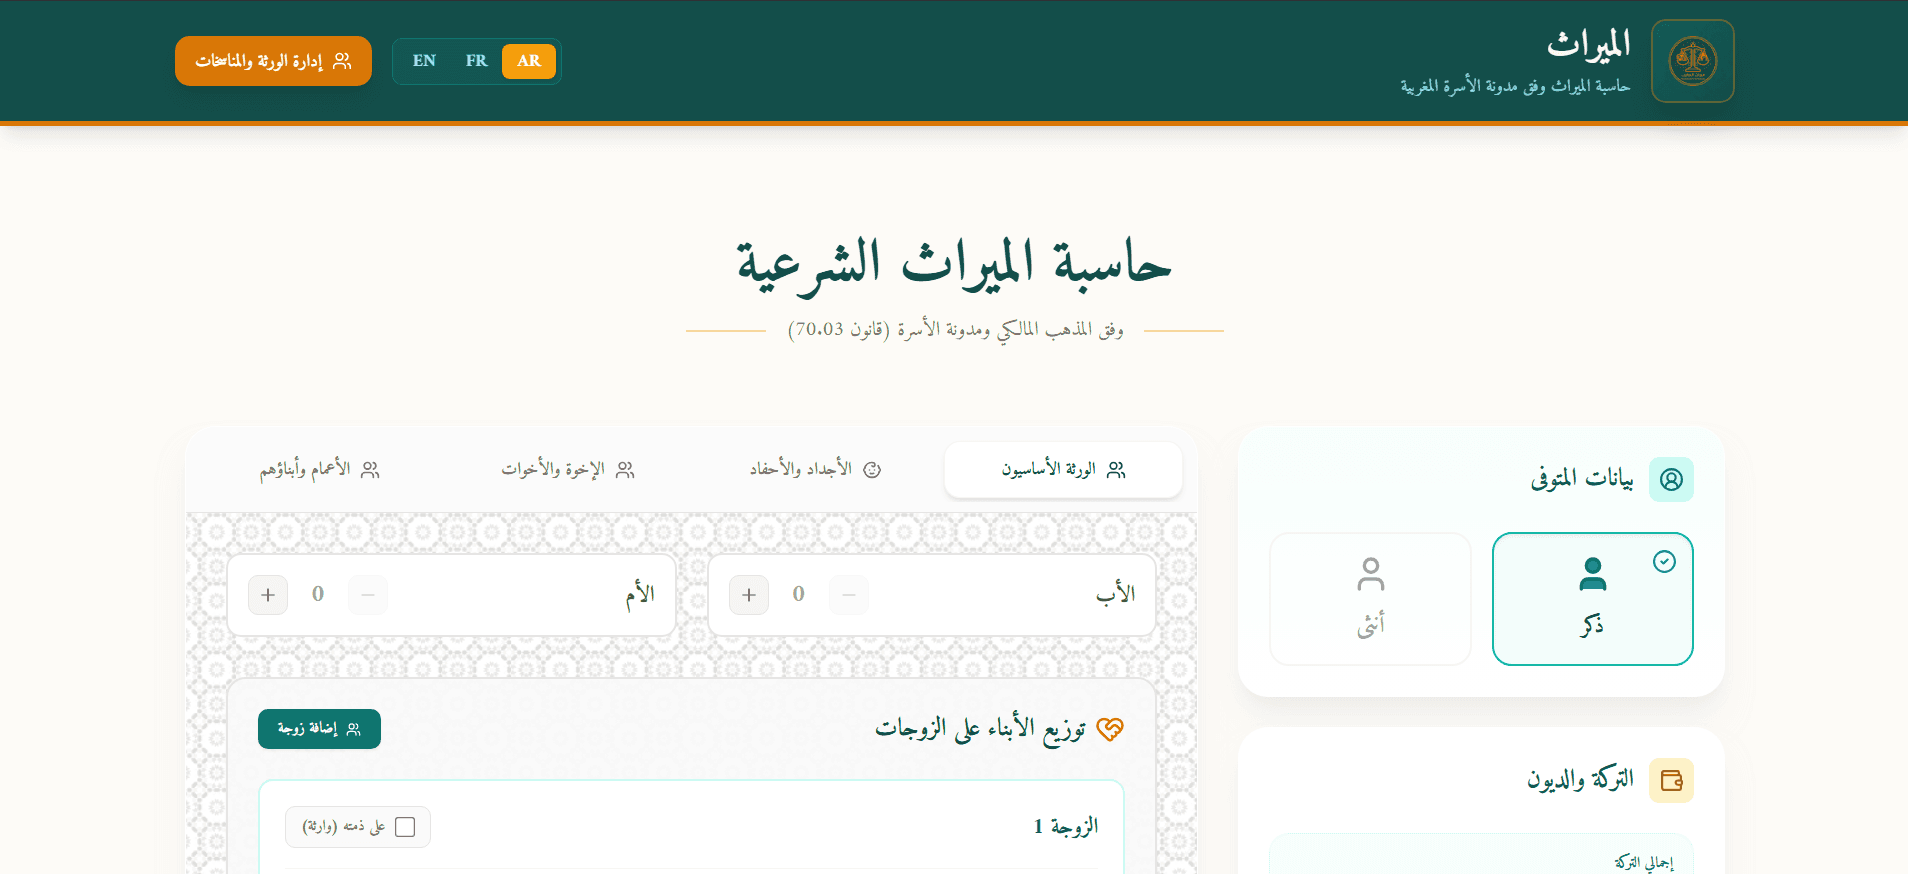The width and height of the screenshot is (1908, 874).
Task: Switch to الأجداد والأحفاد tab
Action: coord(815,469)
